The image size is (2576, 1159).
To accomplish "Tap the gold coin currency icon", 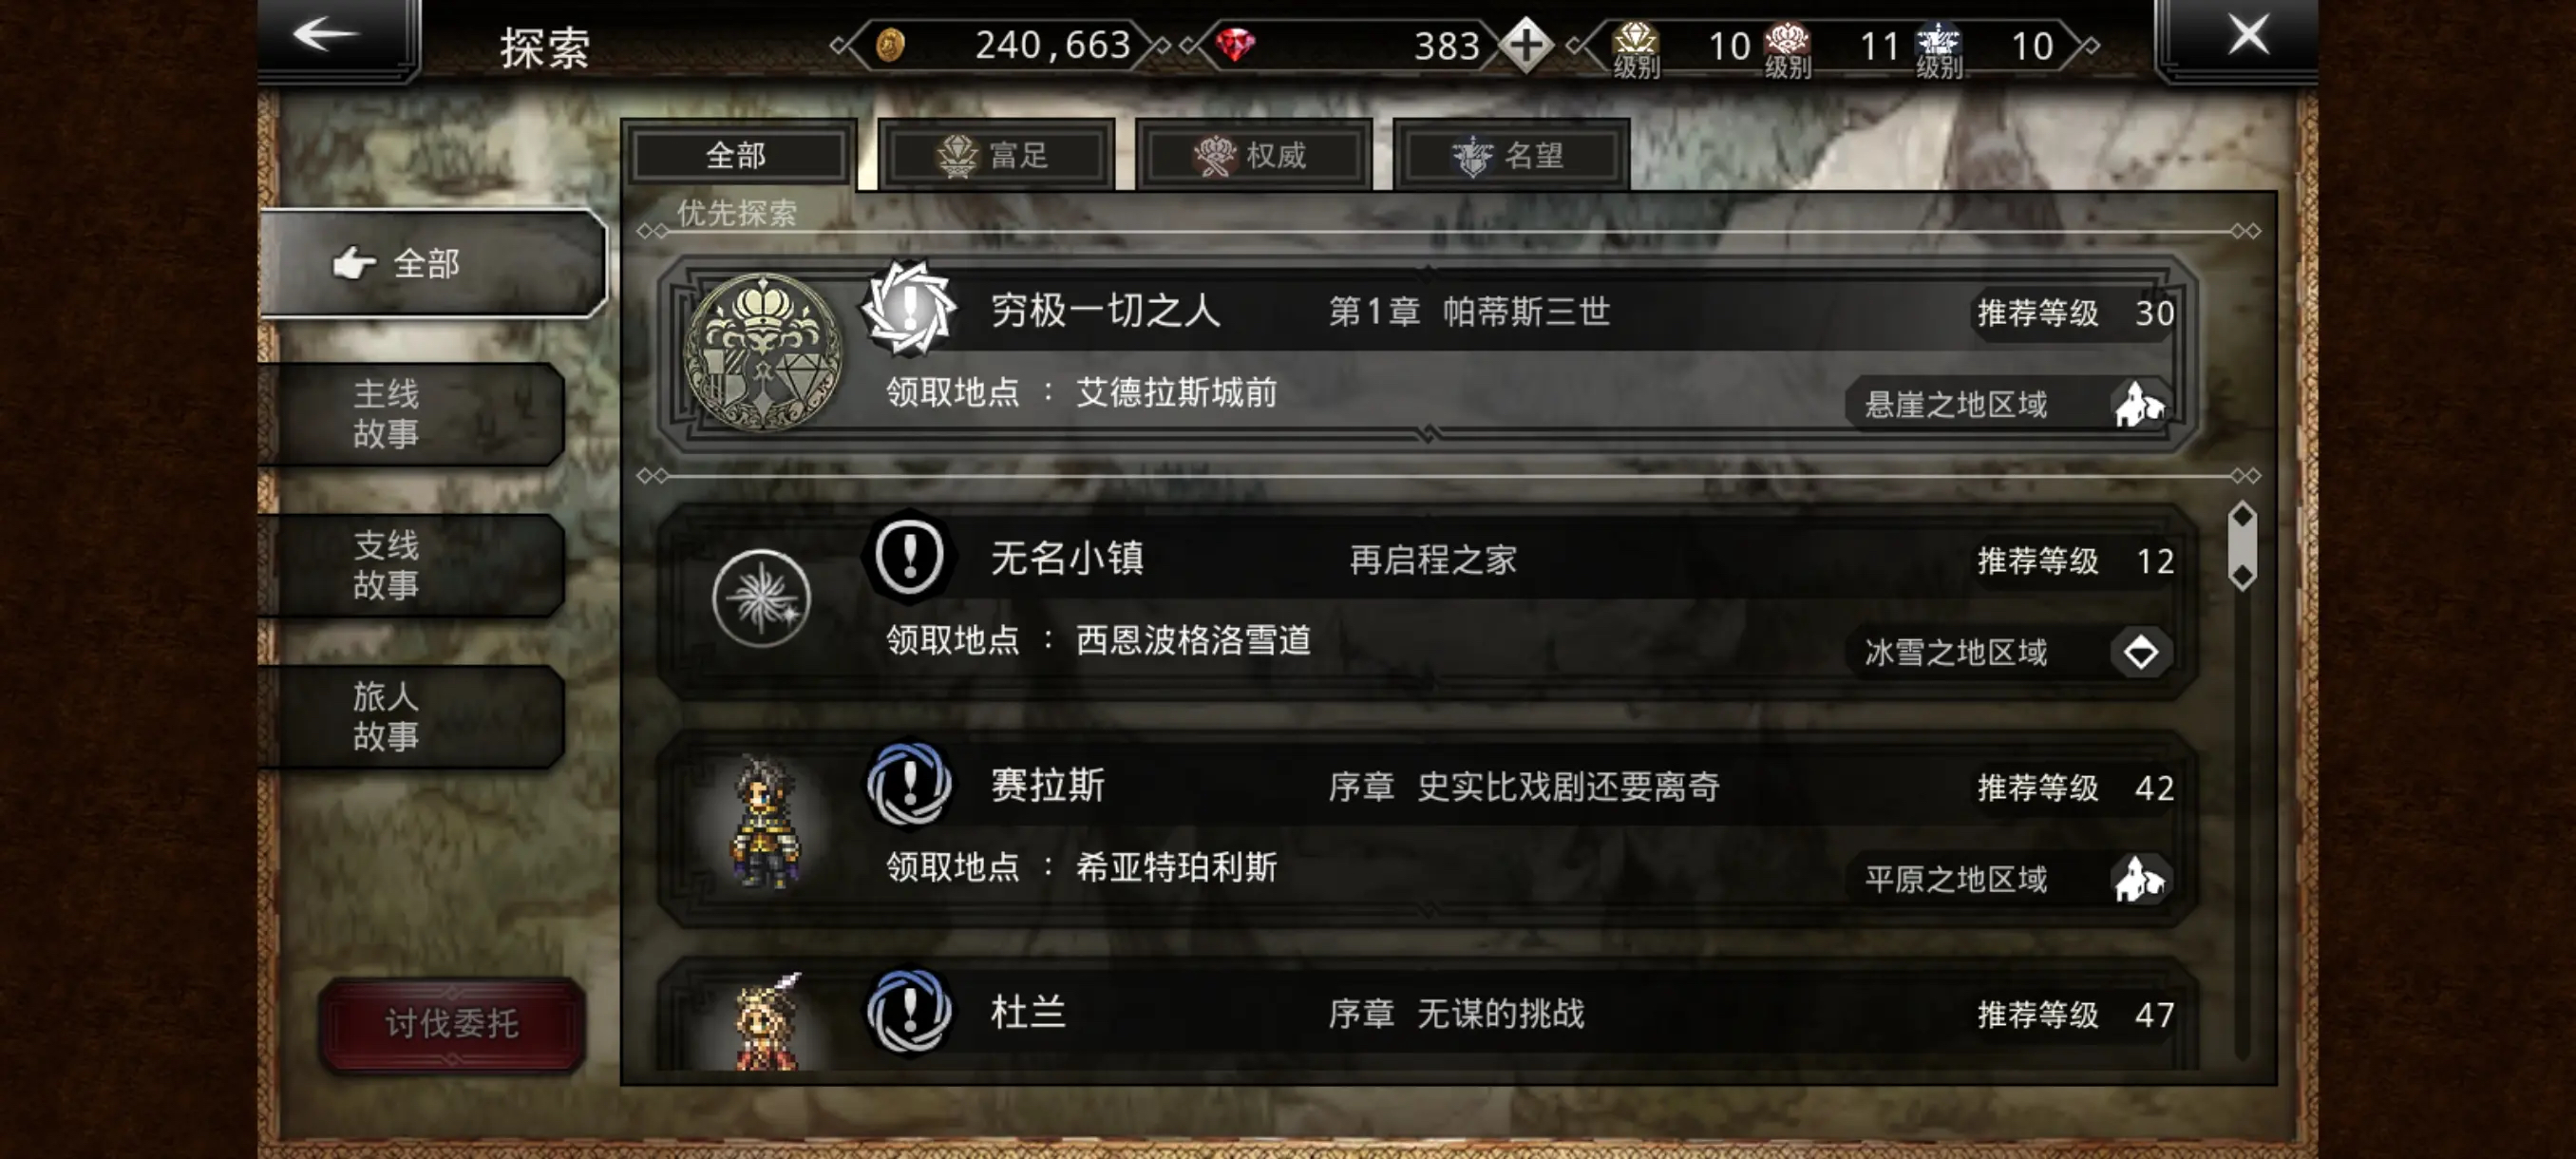I will coord(890,45).
